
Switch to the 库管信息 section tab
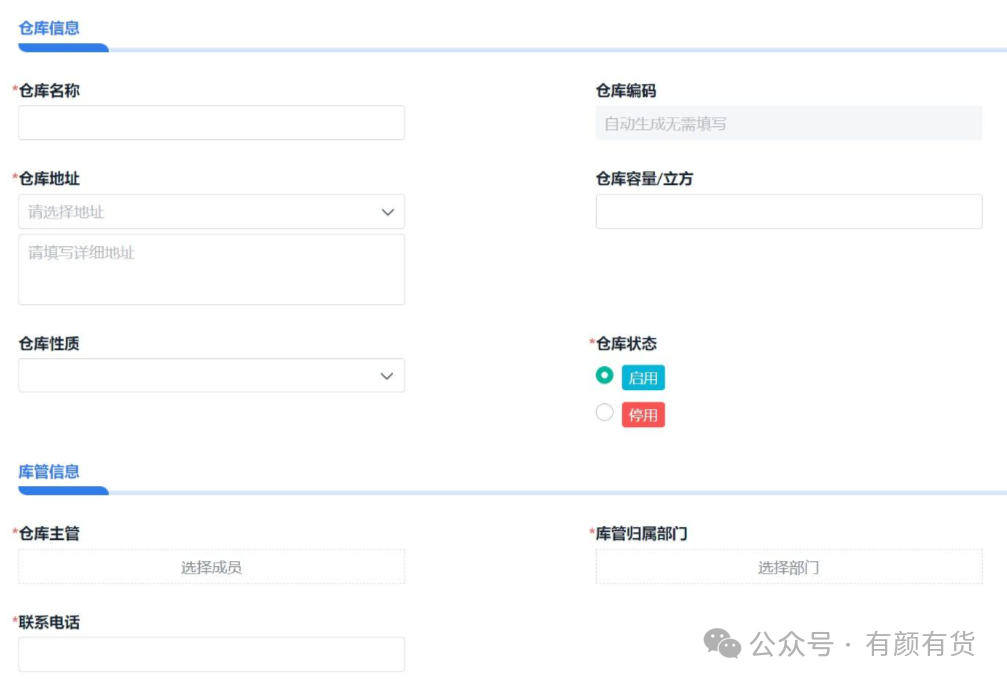click(x=49, y=472)
